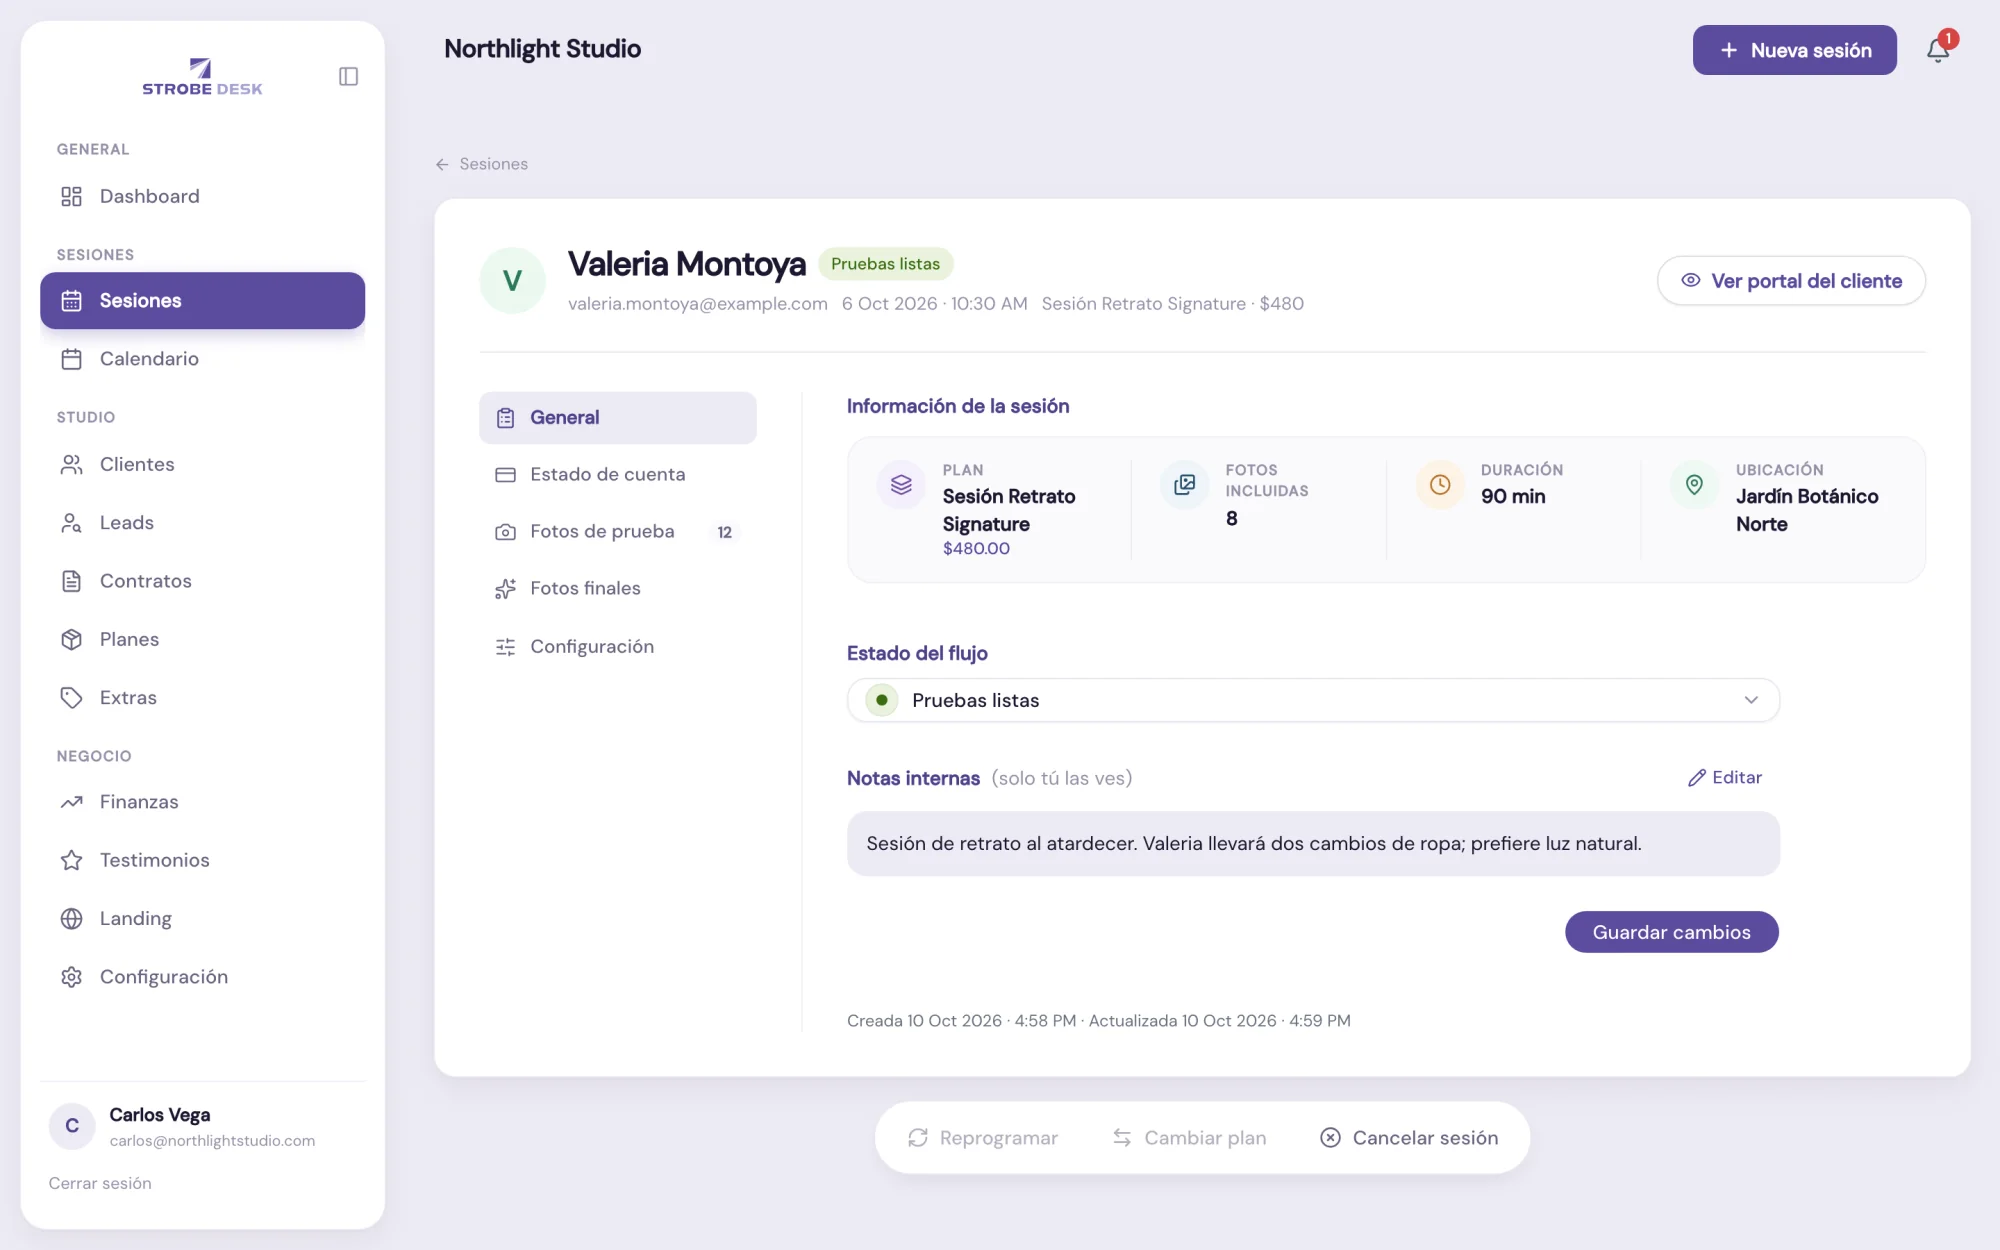The height and width of the screenshot is (1250, 2000).
Task: Click the Clientes people icon
Action: pyautogui.click(x=71, y=465)
